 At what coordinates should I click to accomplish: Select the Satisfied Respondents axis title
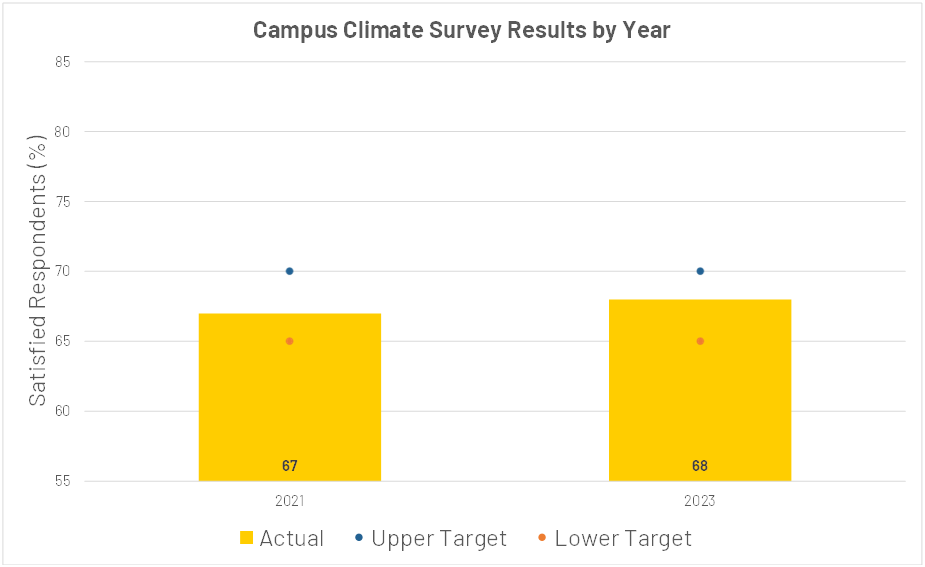pyautogui.click(x=37, y=271)
